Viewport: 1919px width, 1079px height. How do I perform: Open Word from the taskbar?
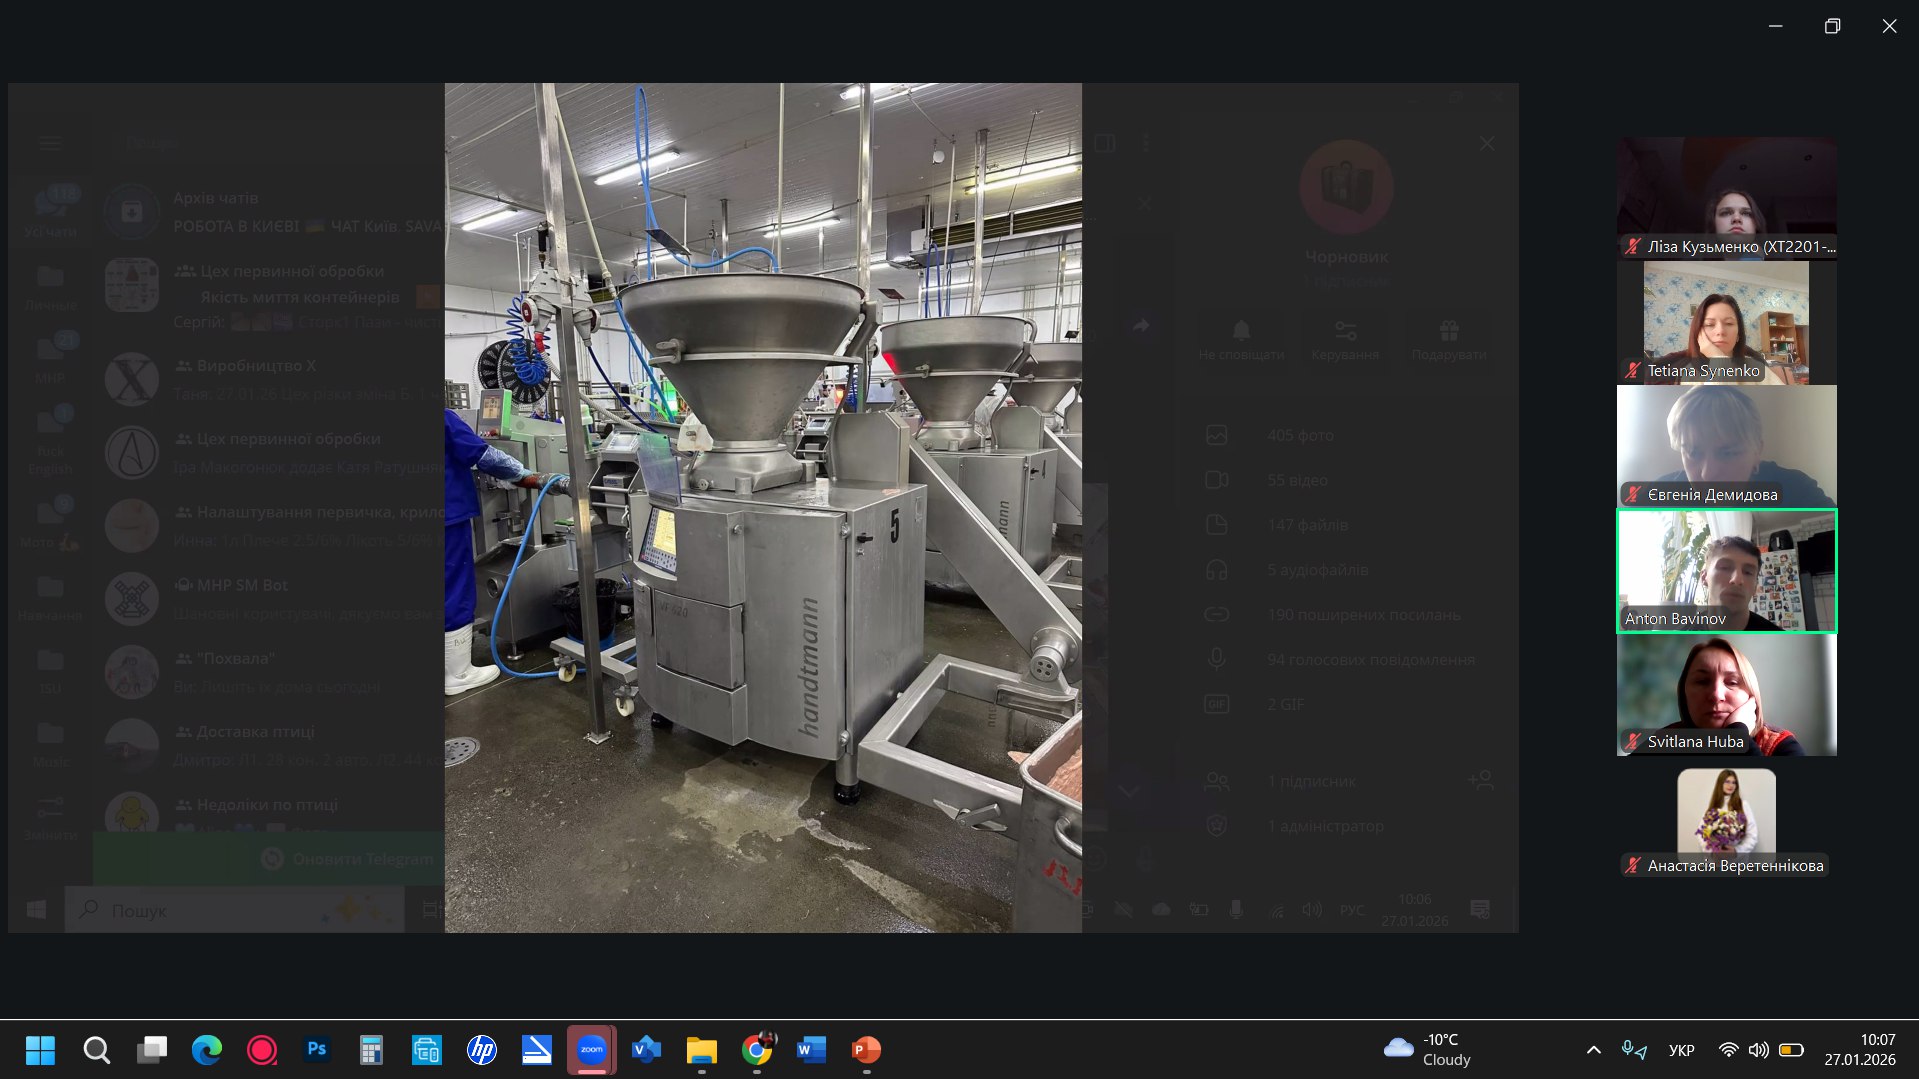pyautogui.click(x=811, y=1050)
